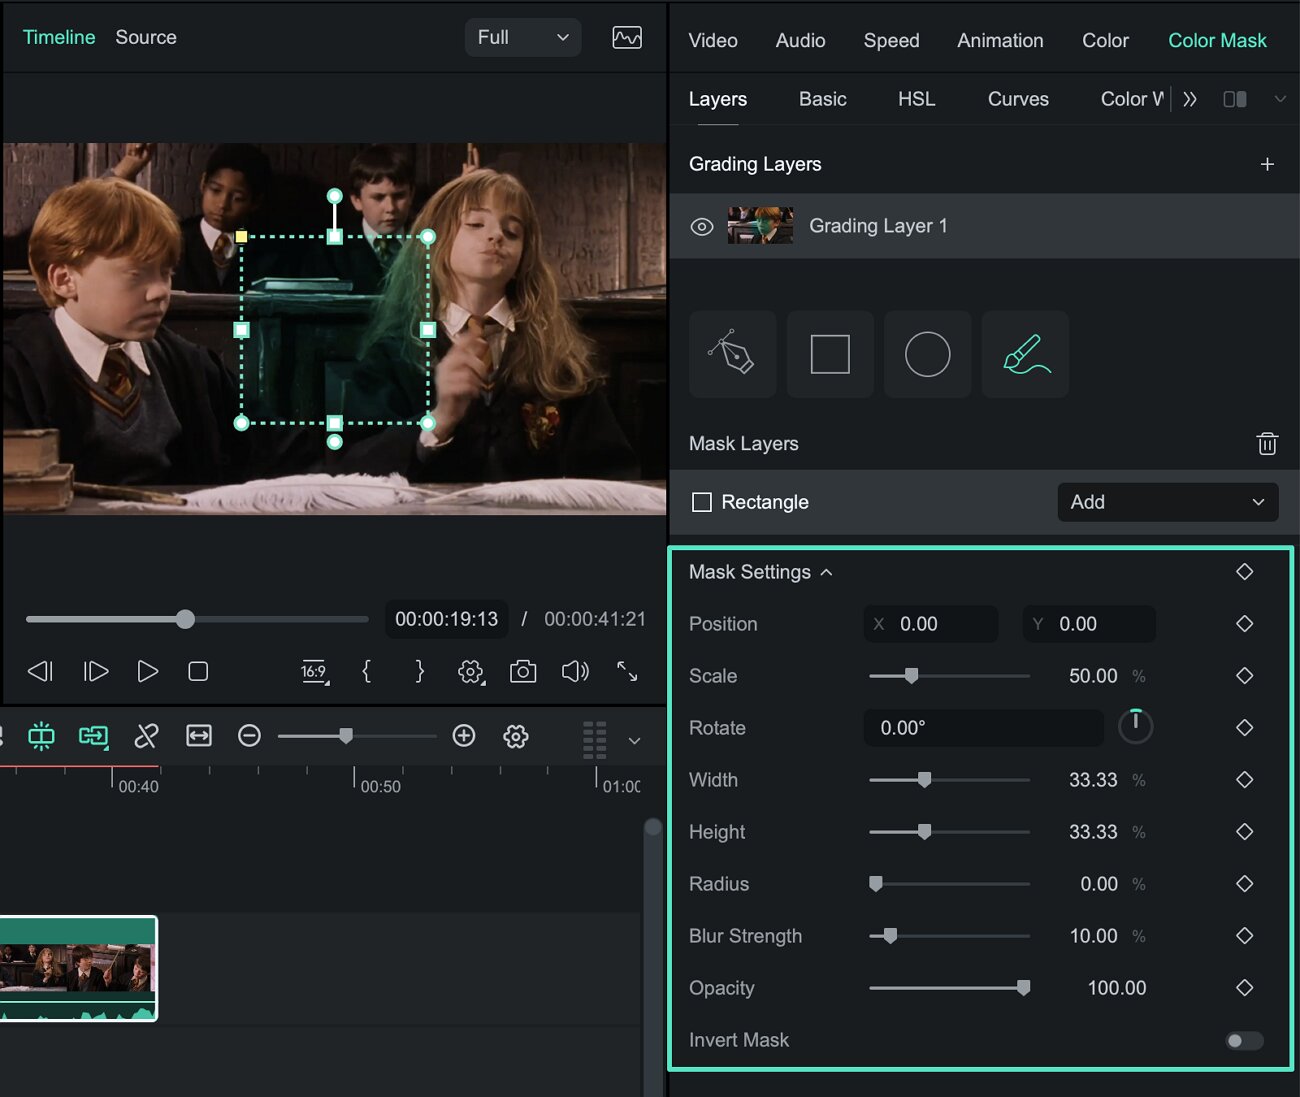
Task: Open the timeline track view options
Action: (x=595, y=740)
